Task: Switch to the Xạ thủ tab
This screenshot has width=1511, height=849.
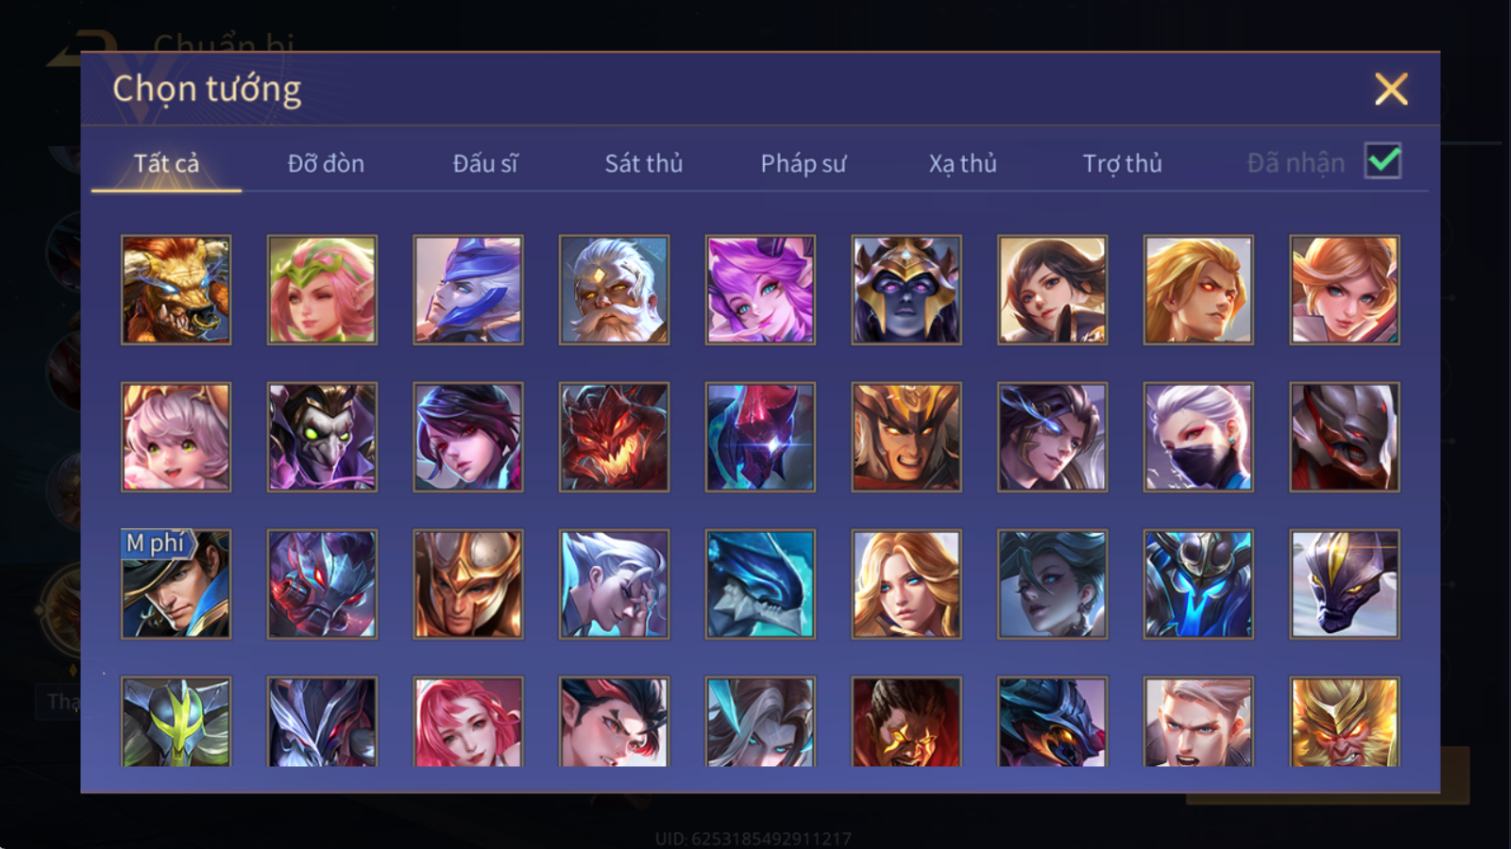Action: 962,163
